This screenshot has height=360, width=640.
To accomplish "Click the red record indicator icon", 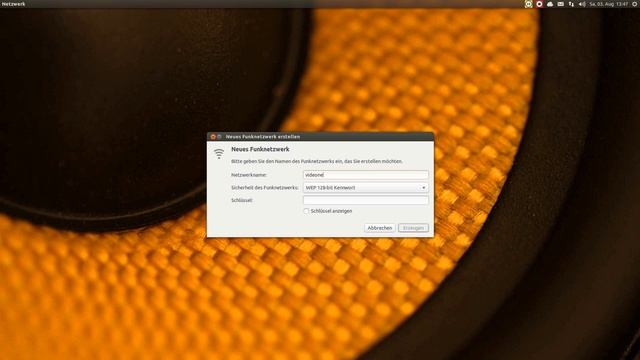I will click(x=539, y=4).
